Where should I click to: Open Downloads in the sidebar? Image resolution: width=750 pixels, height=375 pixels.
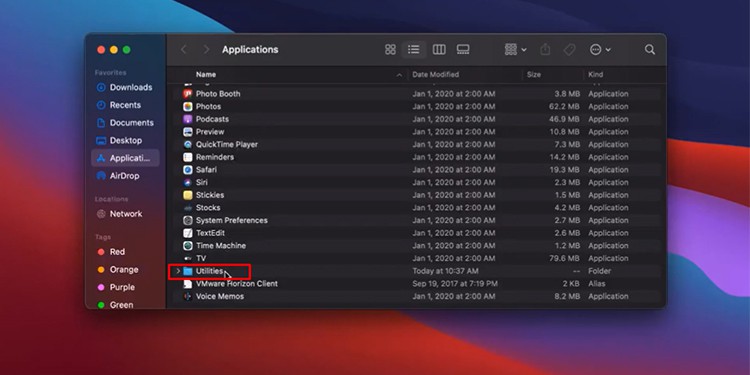(124, 88)
